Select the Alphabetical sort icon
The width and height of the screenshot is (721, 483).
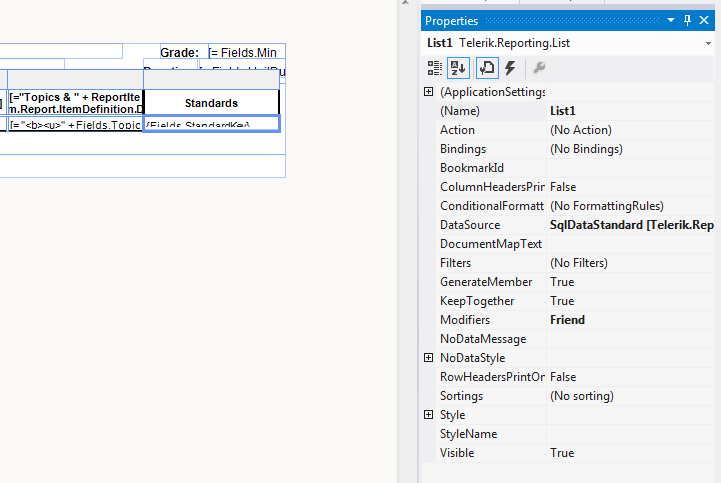459,68
